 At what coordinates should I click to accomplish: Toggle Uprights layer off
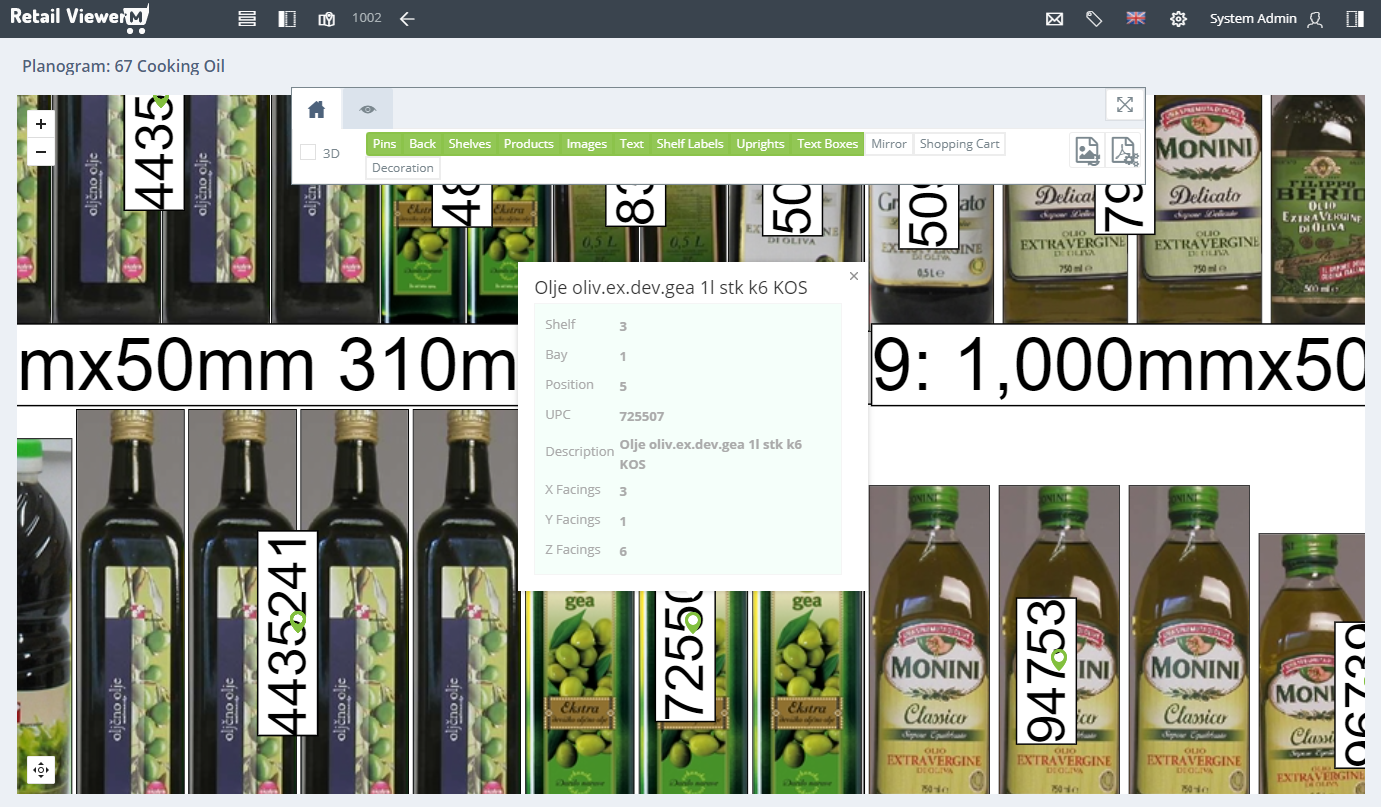(761, 144)
